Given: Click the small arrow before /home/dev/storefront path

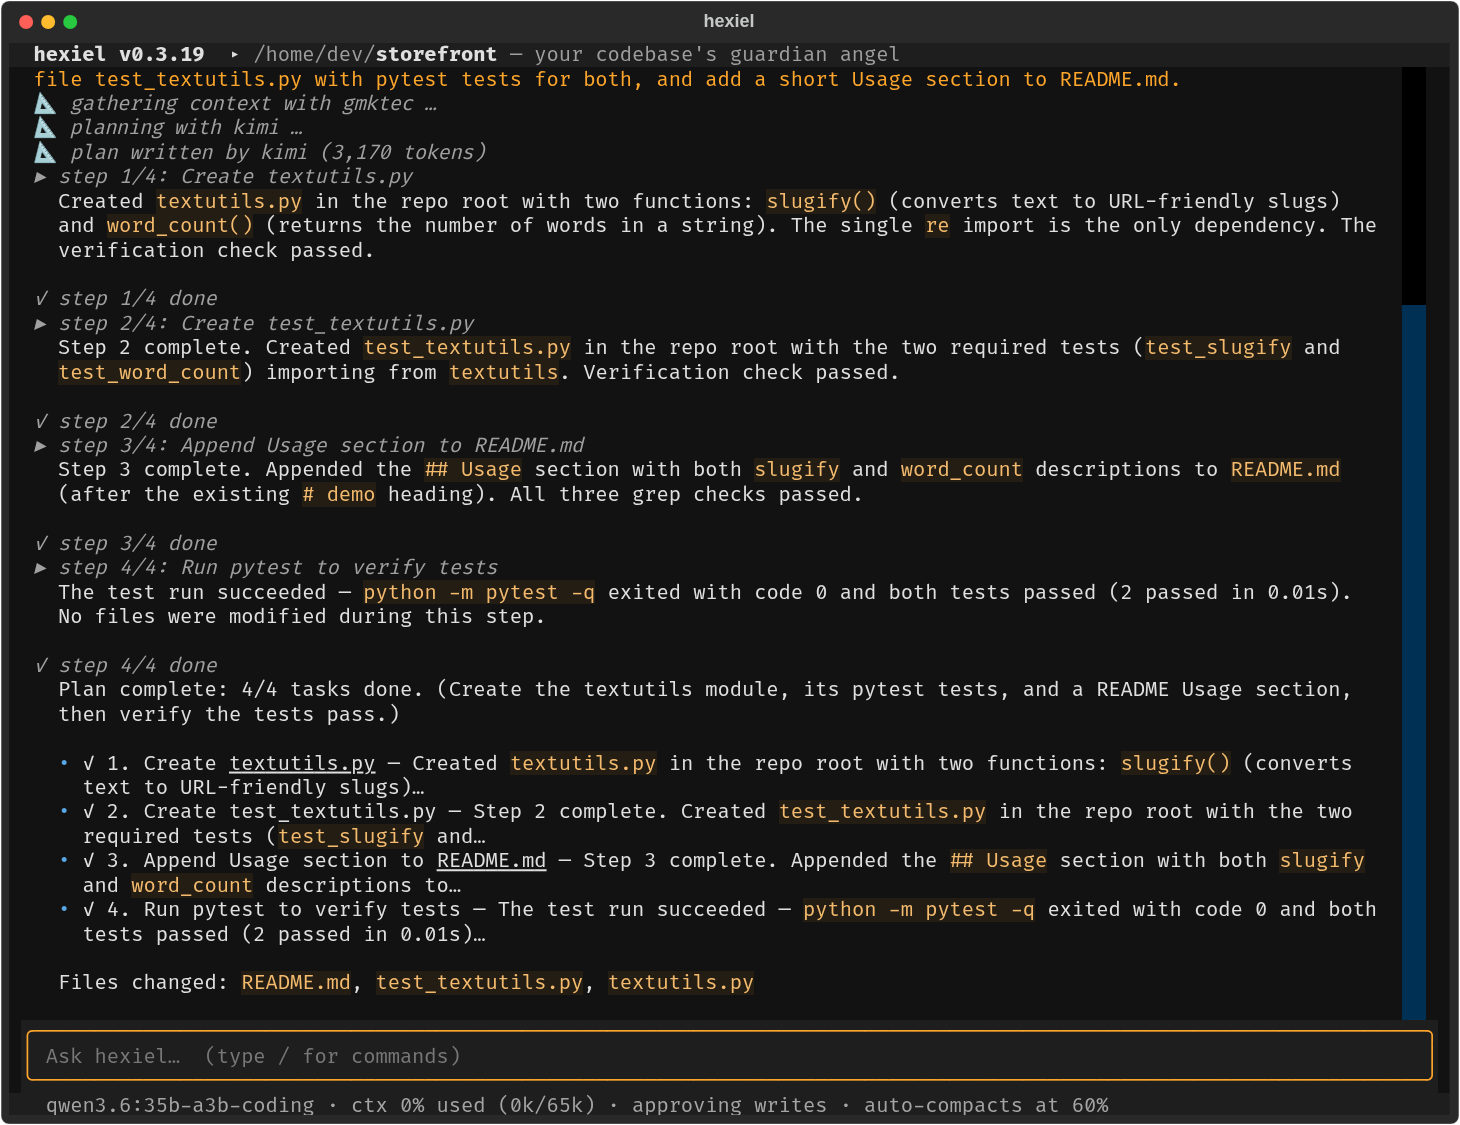Looking at the screenshot, I should pyautogui.click(x=234, y=54).
